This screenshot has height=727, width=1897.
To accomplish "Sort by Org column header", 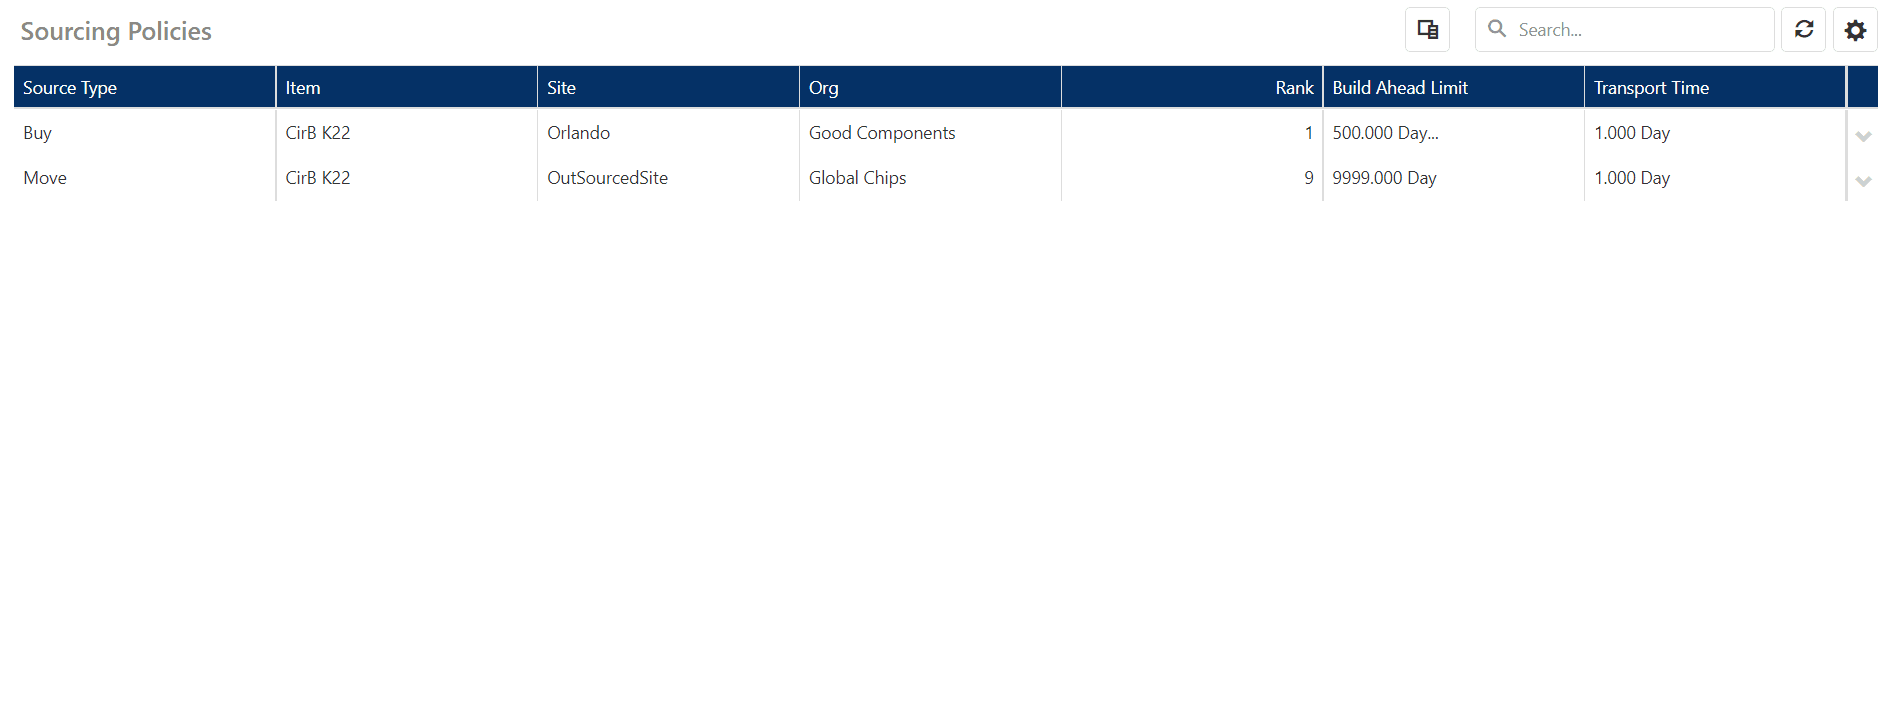I will (930, 88).
